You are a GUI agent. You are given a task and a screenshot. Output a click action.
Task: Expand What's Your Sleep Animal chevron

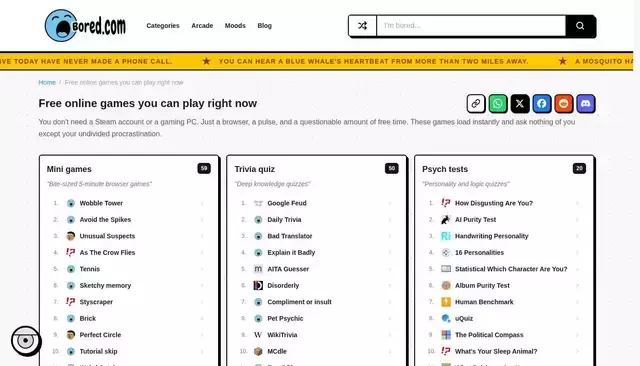click(x=577, y=351)
